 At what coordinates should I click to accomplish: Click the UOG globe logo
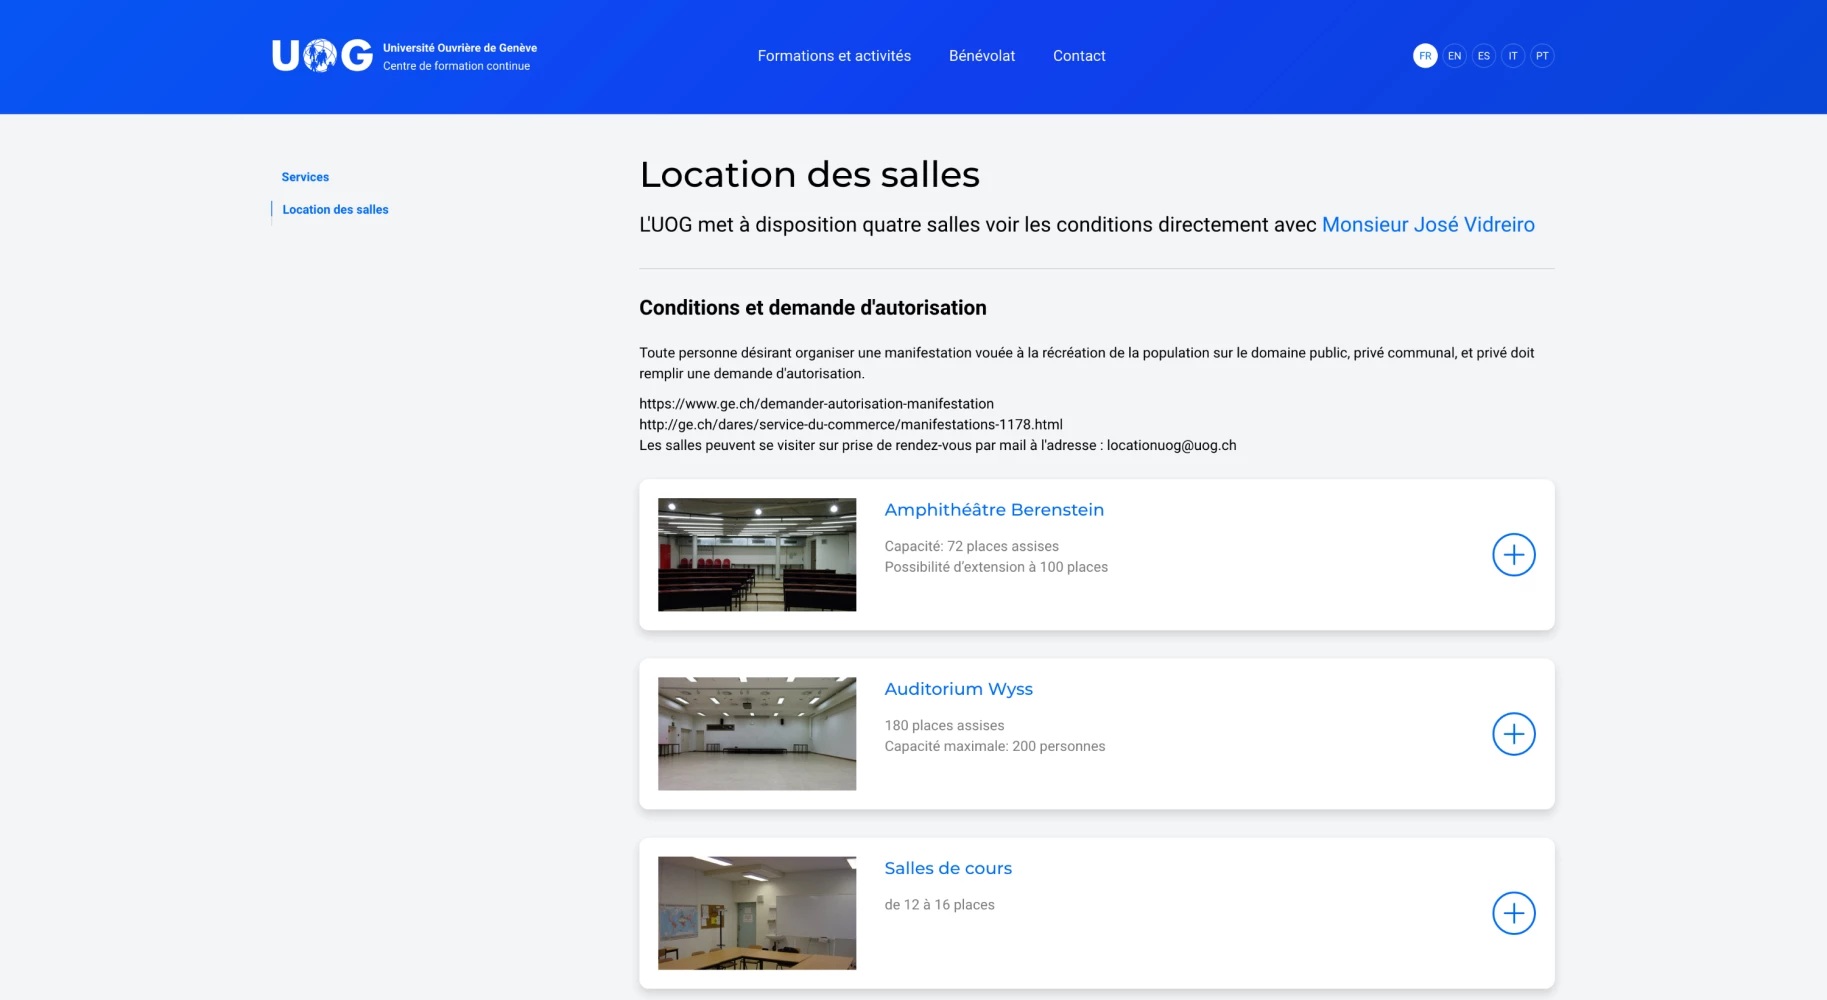coord(322,56)
